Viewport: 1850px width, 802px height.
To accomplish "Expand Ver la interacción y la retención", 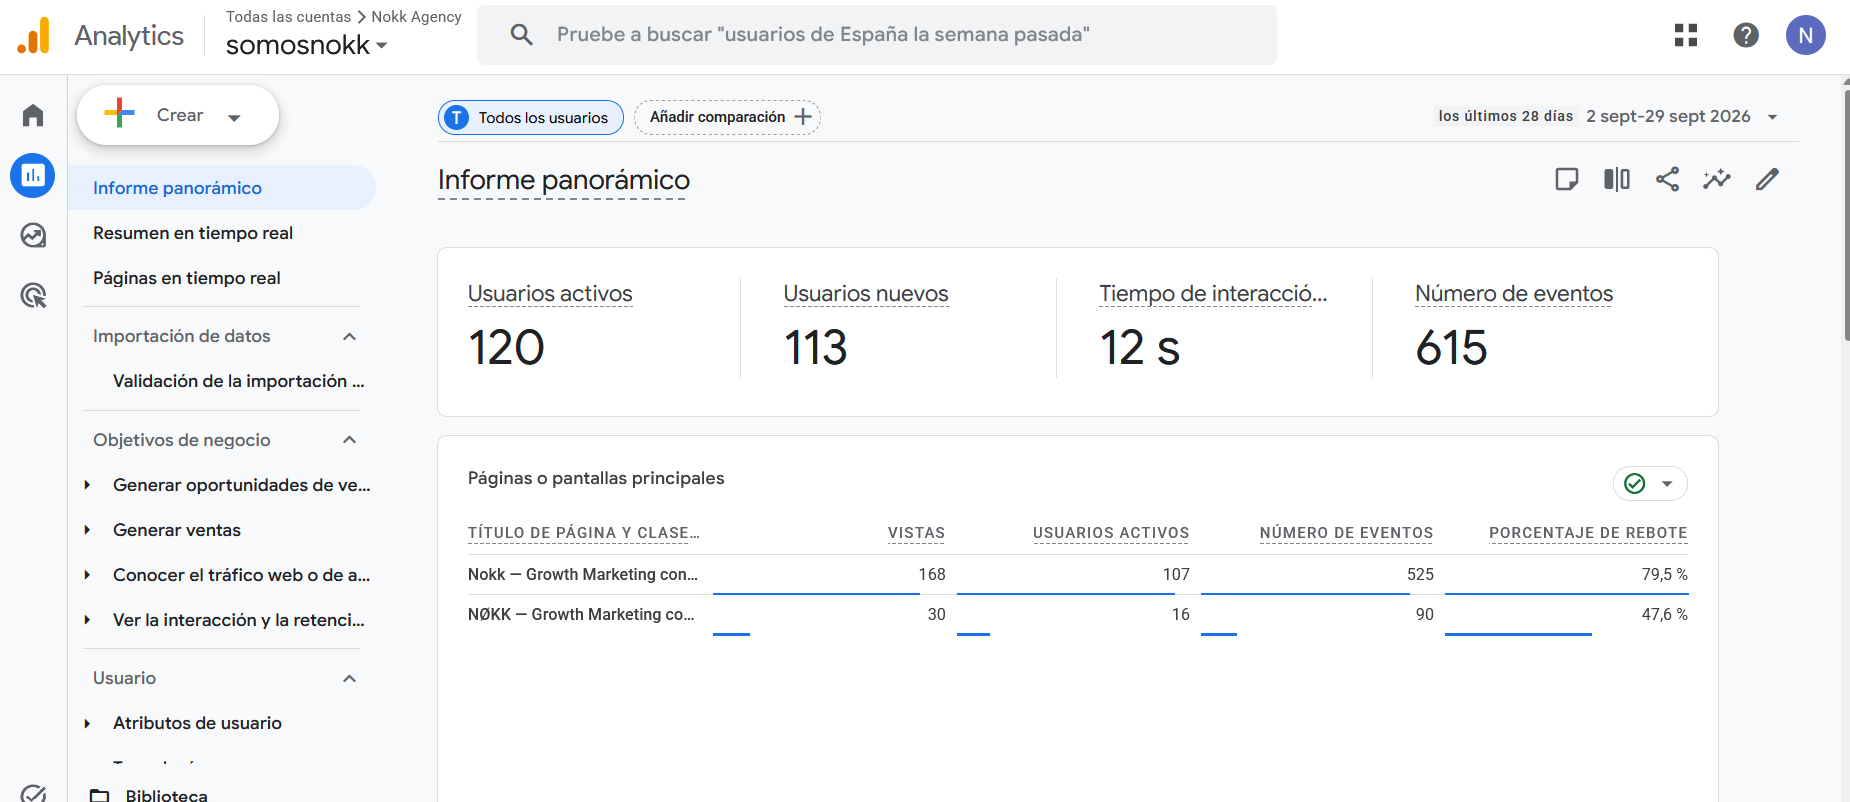I will [x=87, y=620].
